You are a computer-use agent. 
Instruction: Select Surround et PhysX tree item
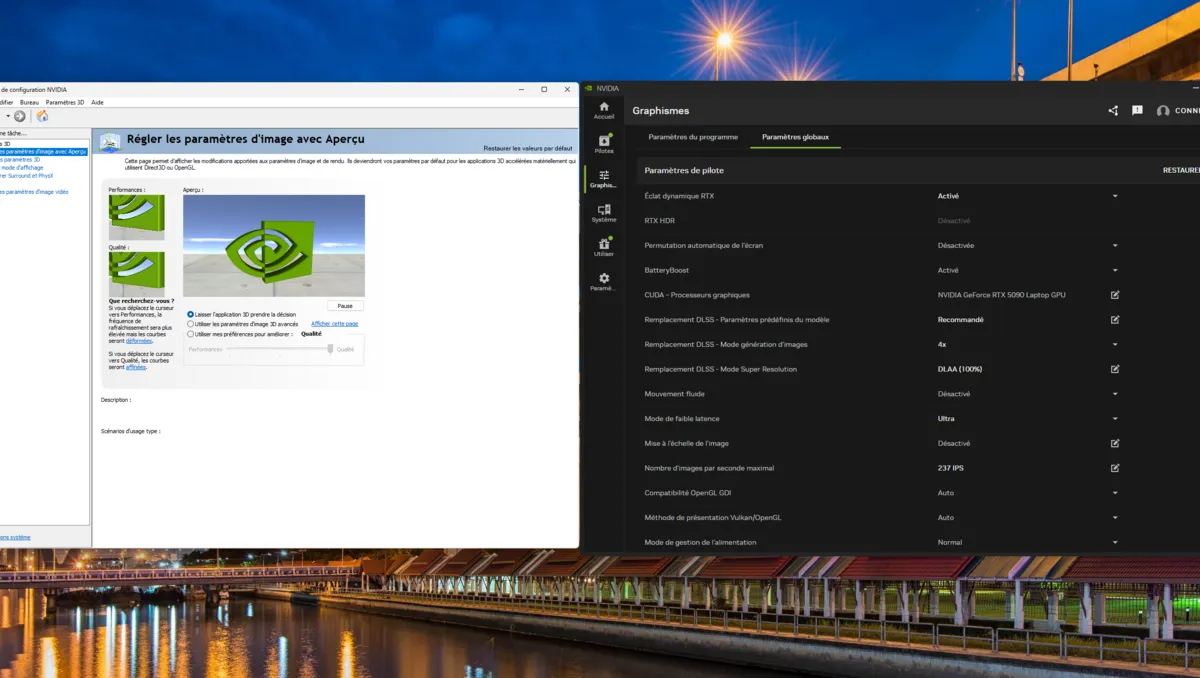click(x=24, y=175)
